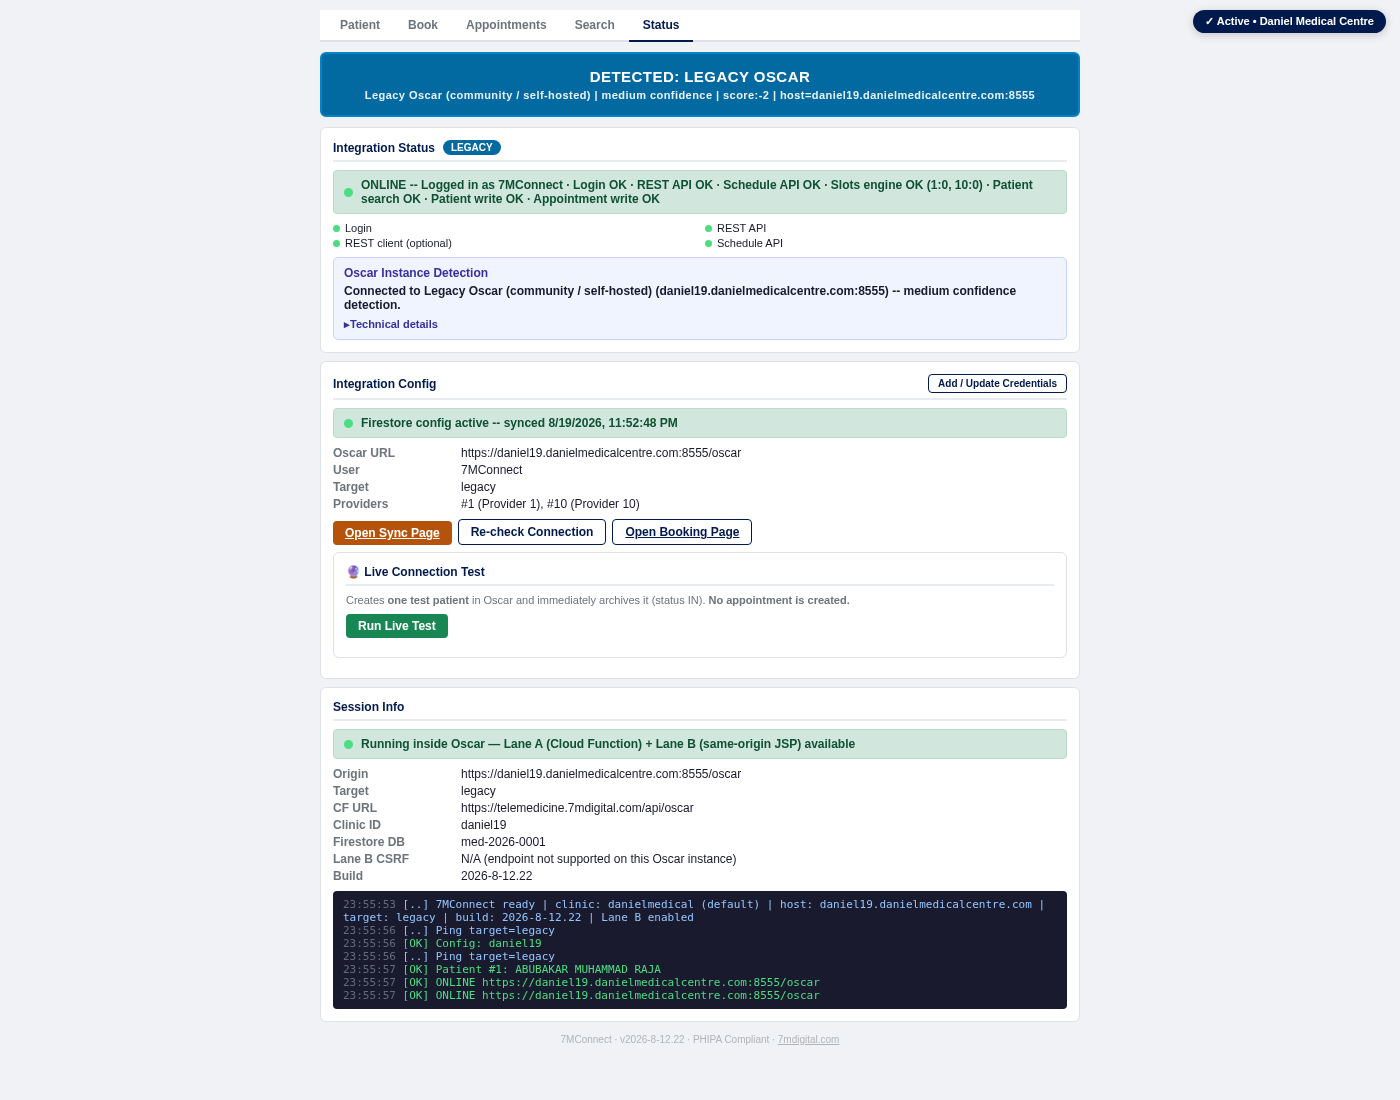Click Oscar Instance Detection heading
The height and width of the screenshot is (1100, 1400).
(x=416, y=273)
